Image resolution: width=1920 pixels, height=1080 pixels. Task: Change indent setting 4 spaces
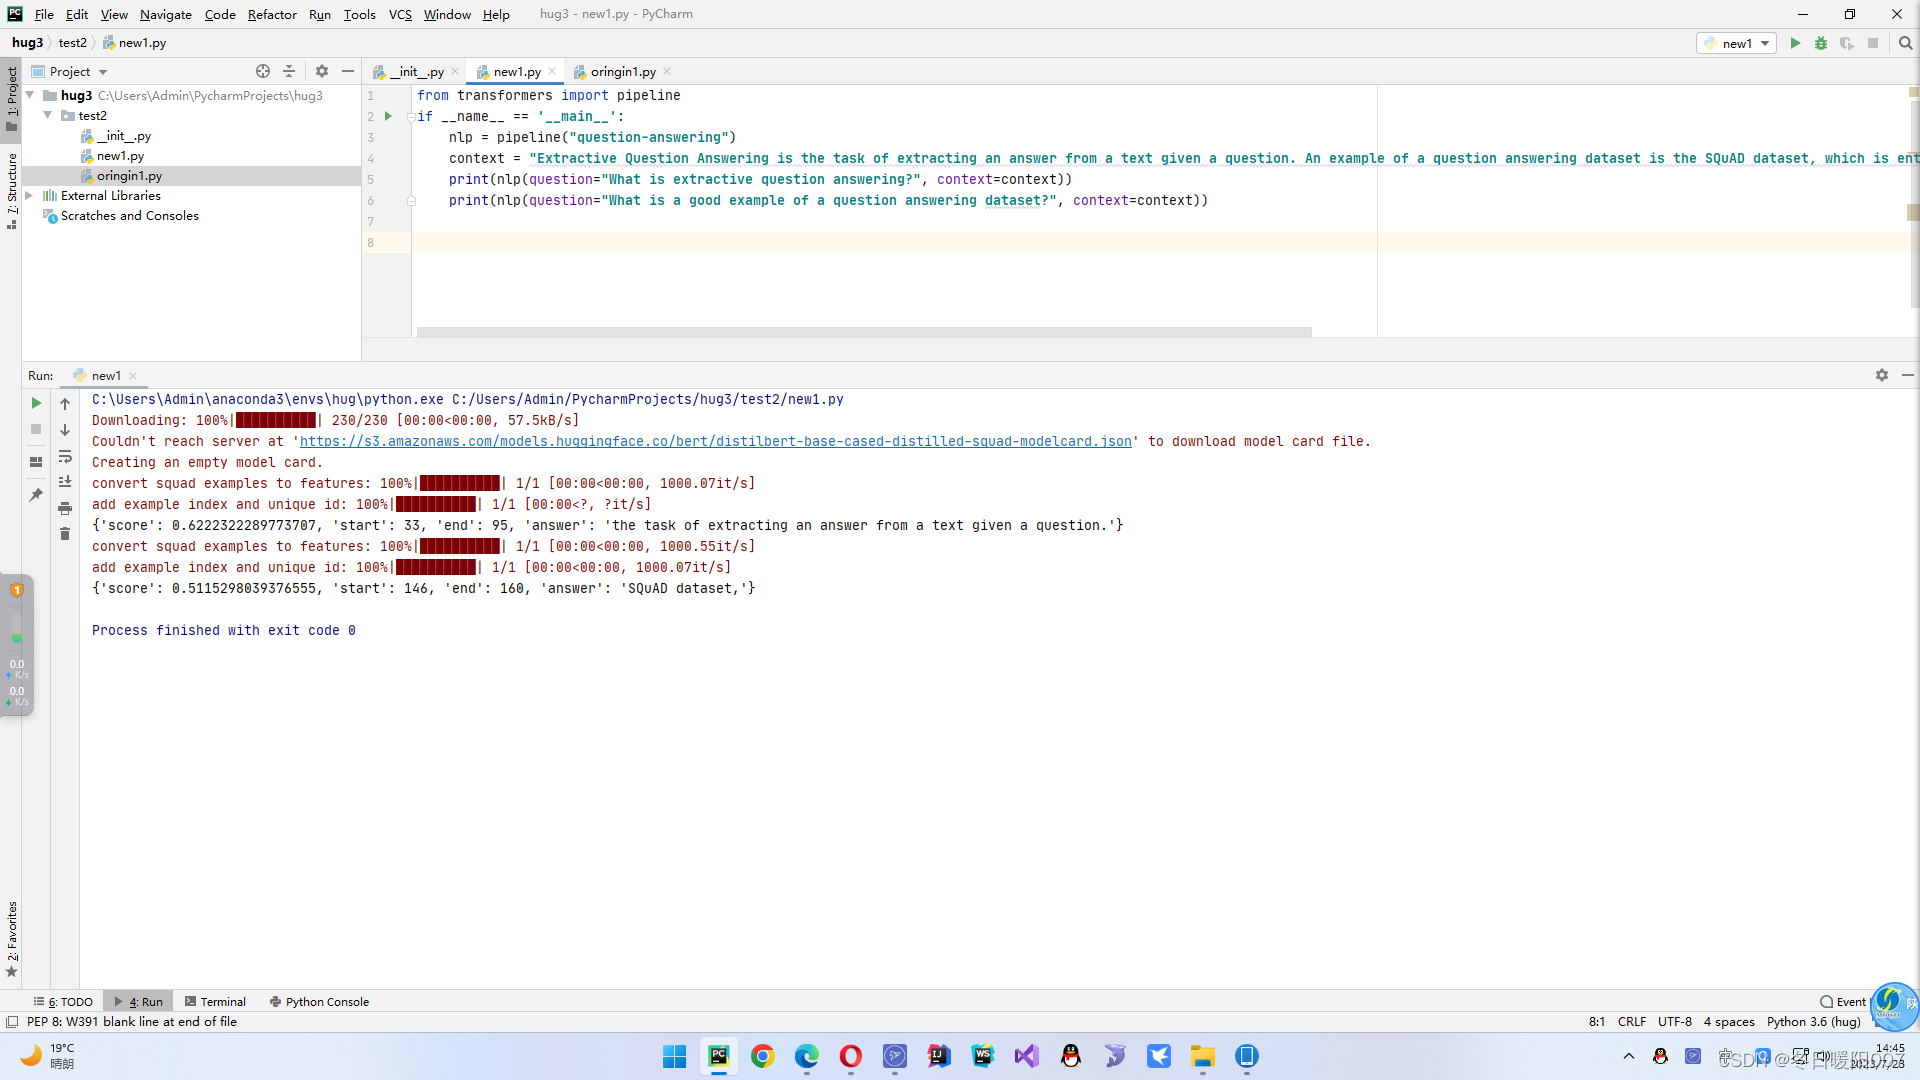coord(1729,1021)
